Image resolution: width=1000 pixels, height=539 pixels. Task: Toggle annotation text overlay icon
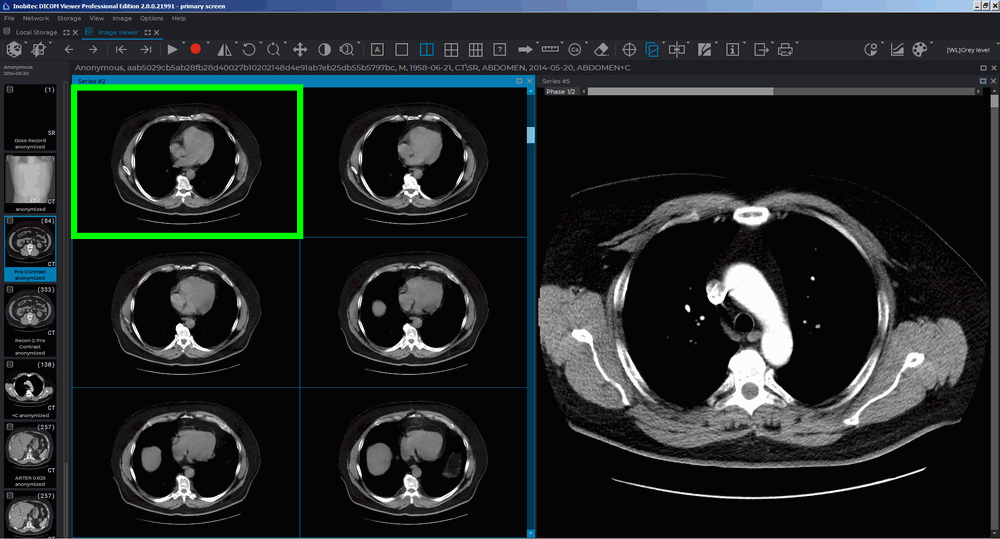(x=377, y=49)
